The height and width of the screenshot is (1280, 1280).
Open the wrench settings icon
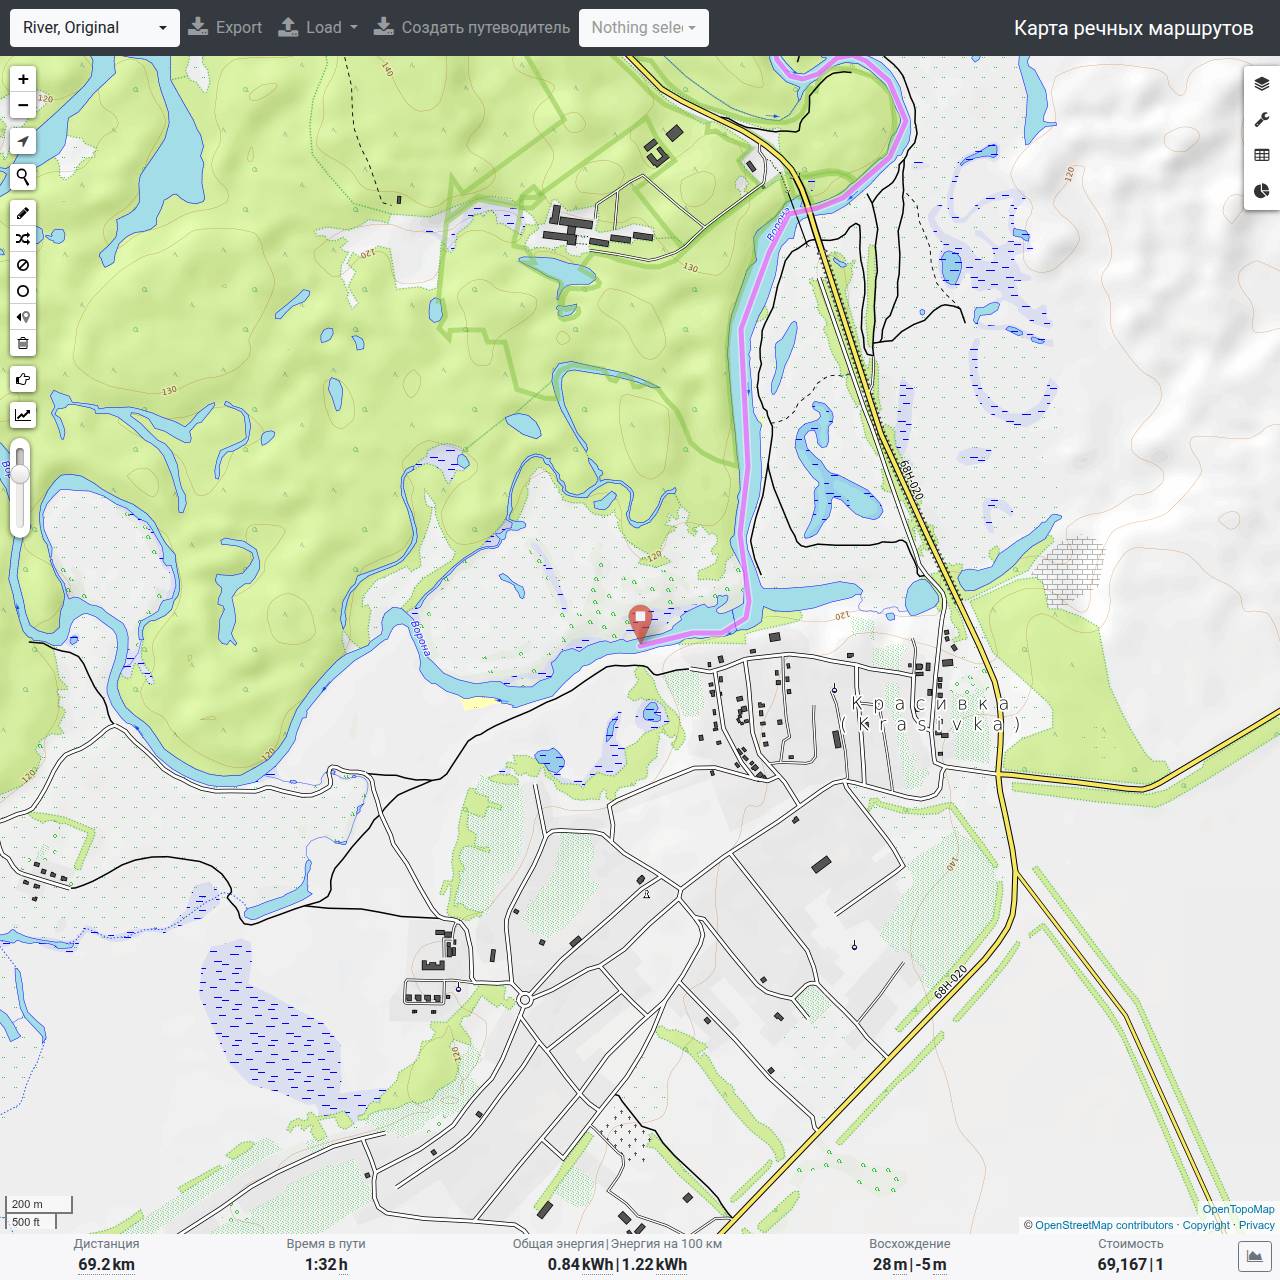tap(1262, 120)
